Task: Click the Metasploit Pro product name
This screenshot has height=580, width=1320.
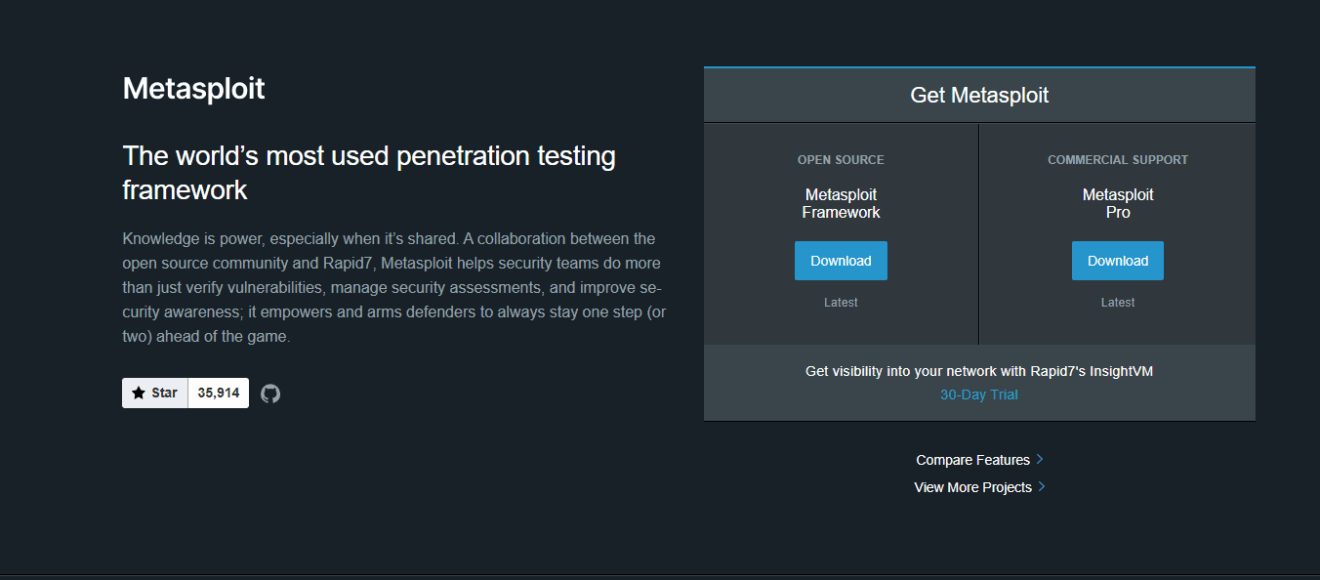Action: [x=1117, y=203]
